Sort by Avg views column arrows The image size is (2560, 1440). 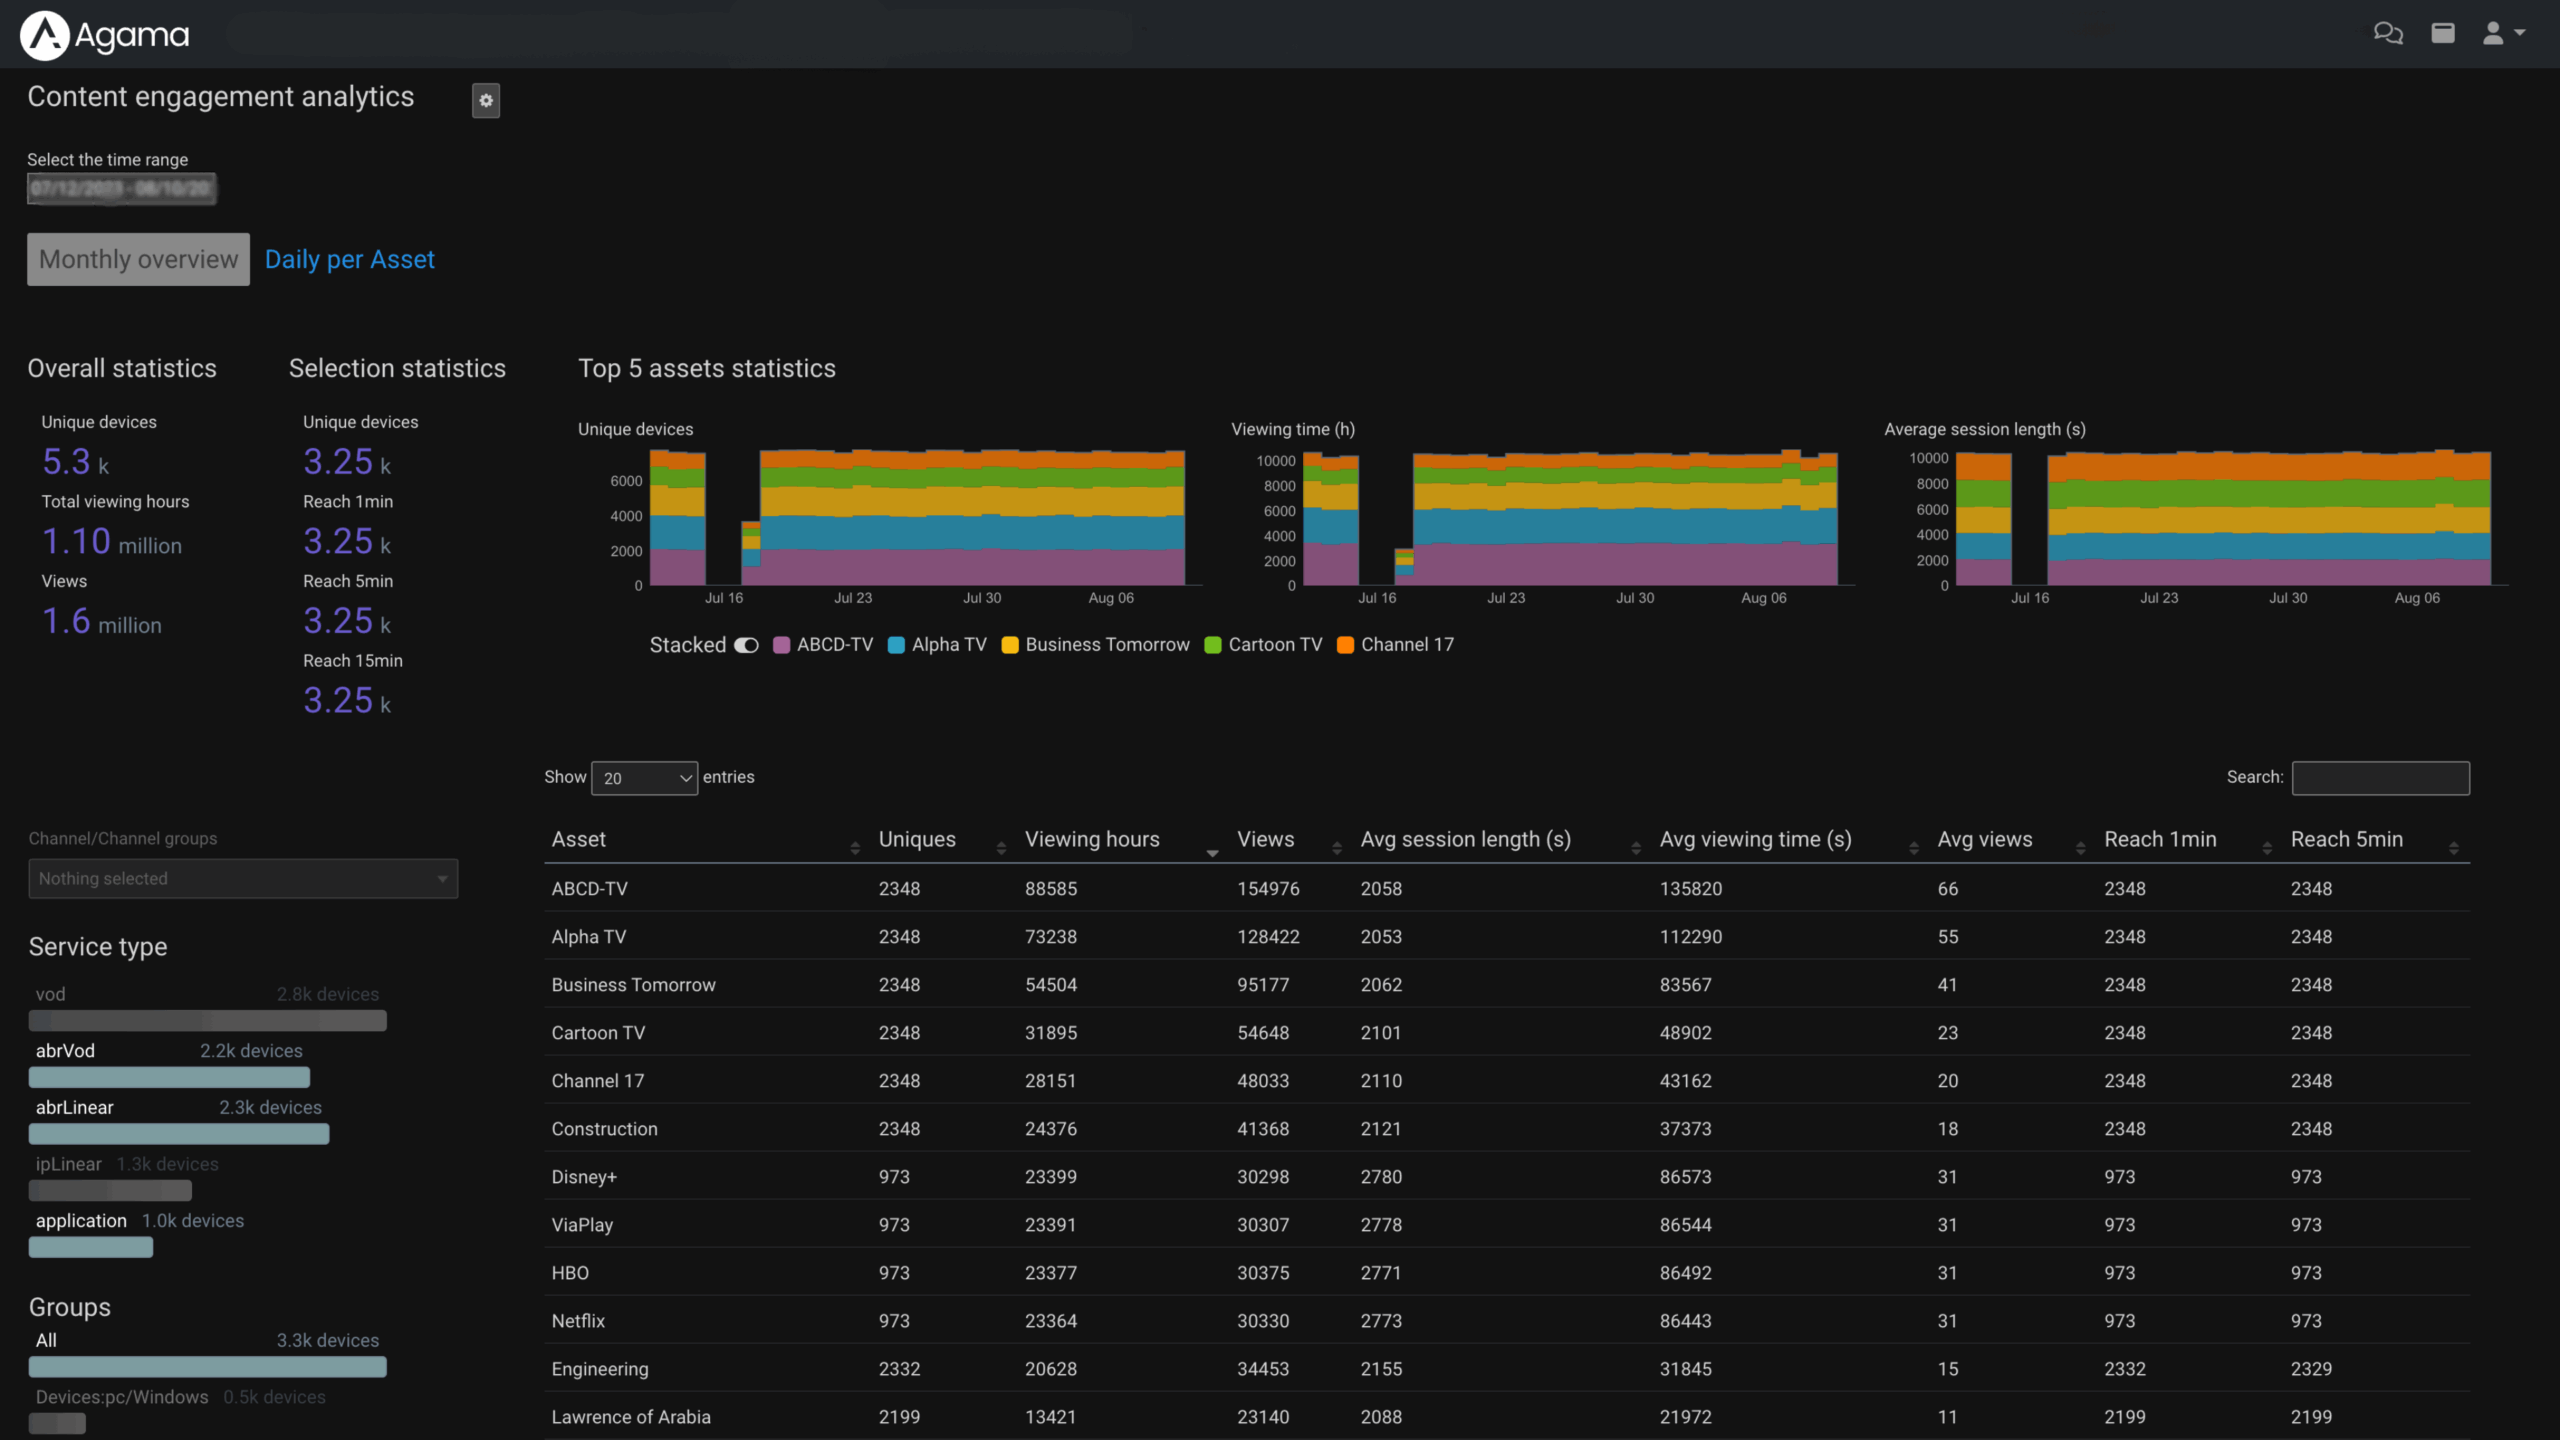(2080, 847)
